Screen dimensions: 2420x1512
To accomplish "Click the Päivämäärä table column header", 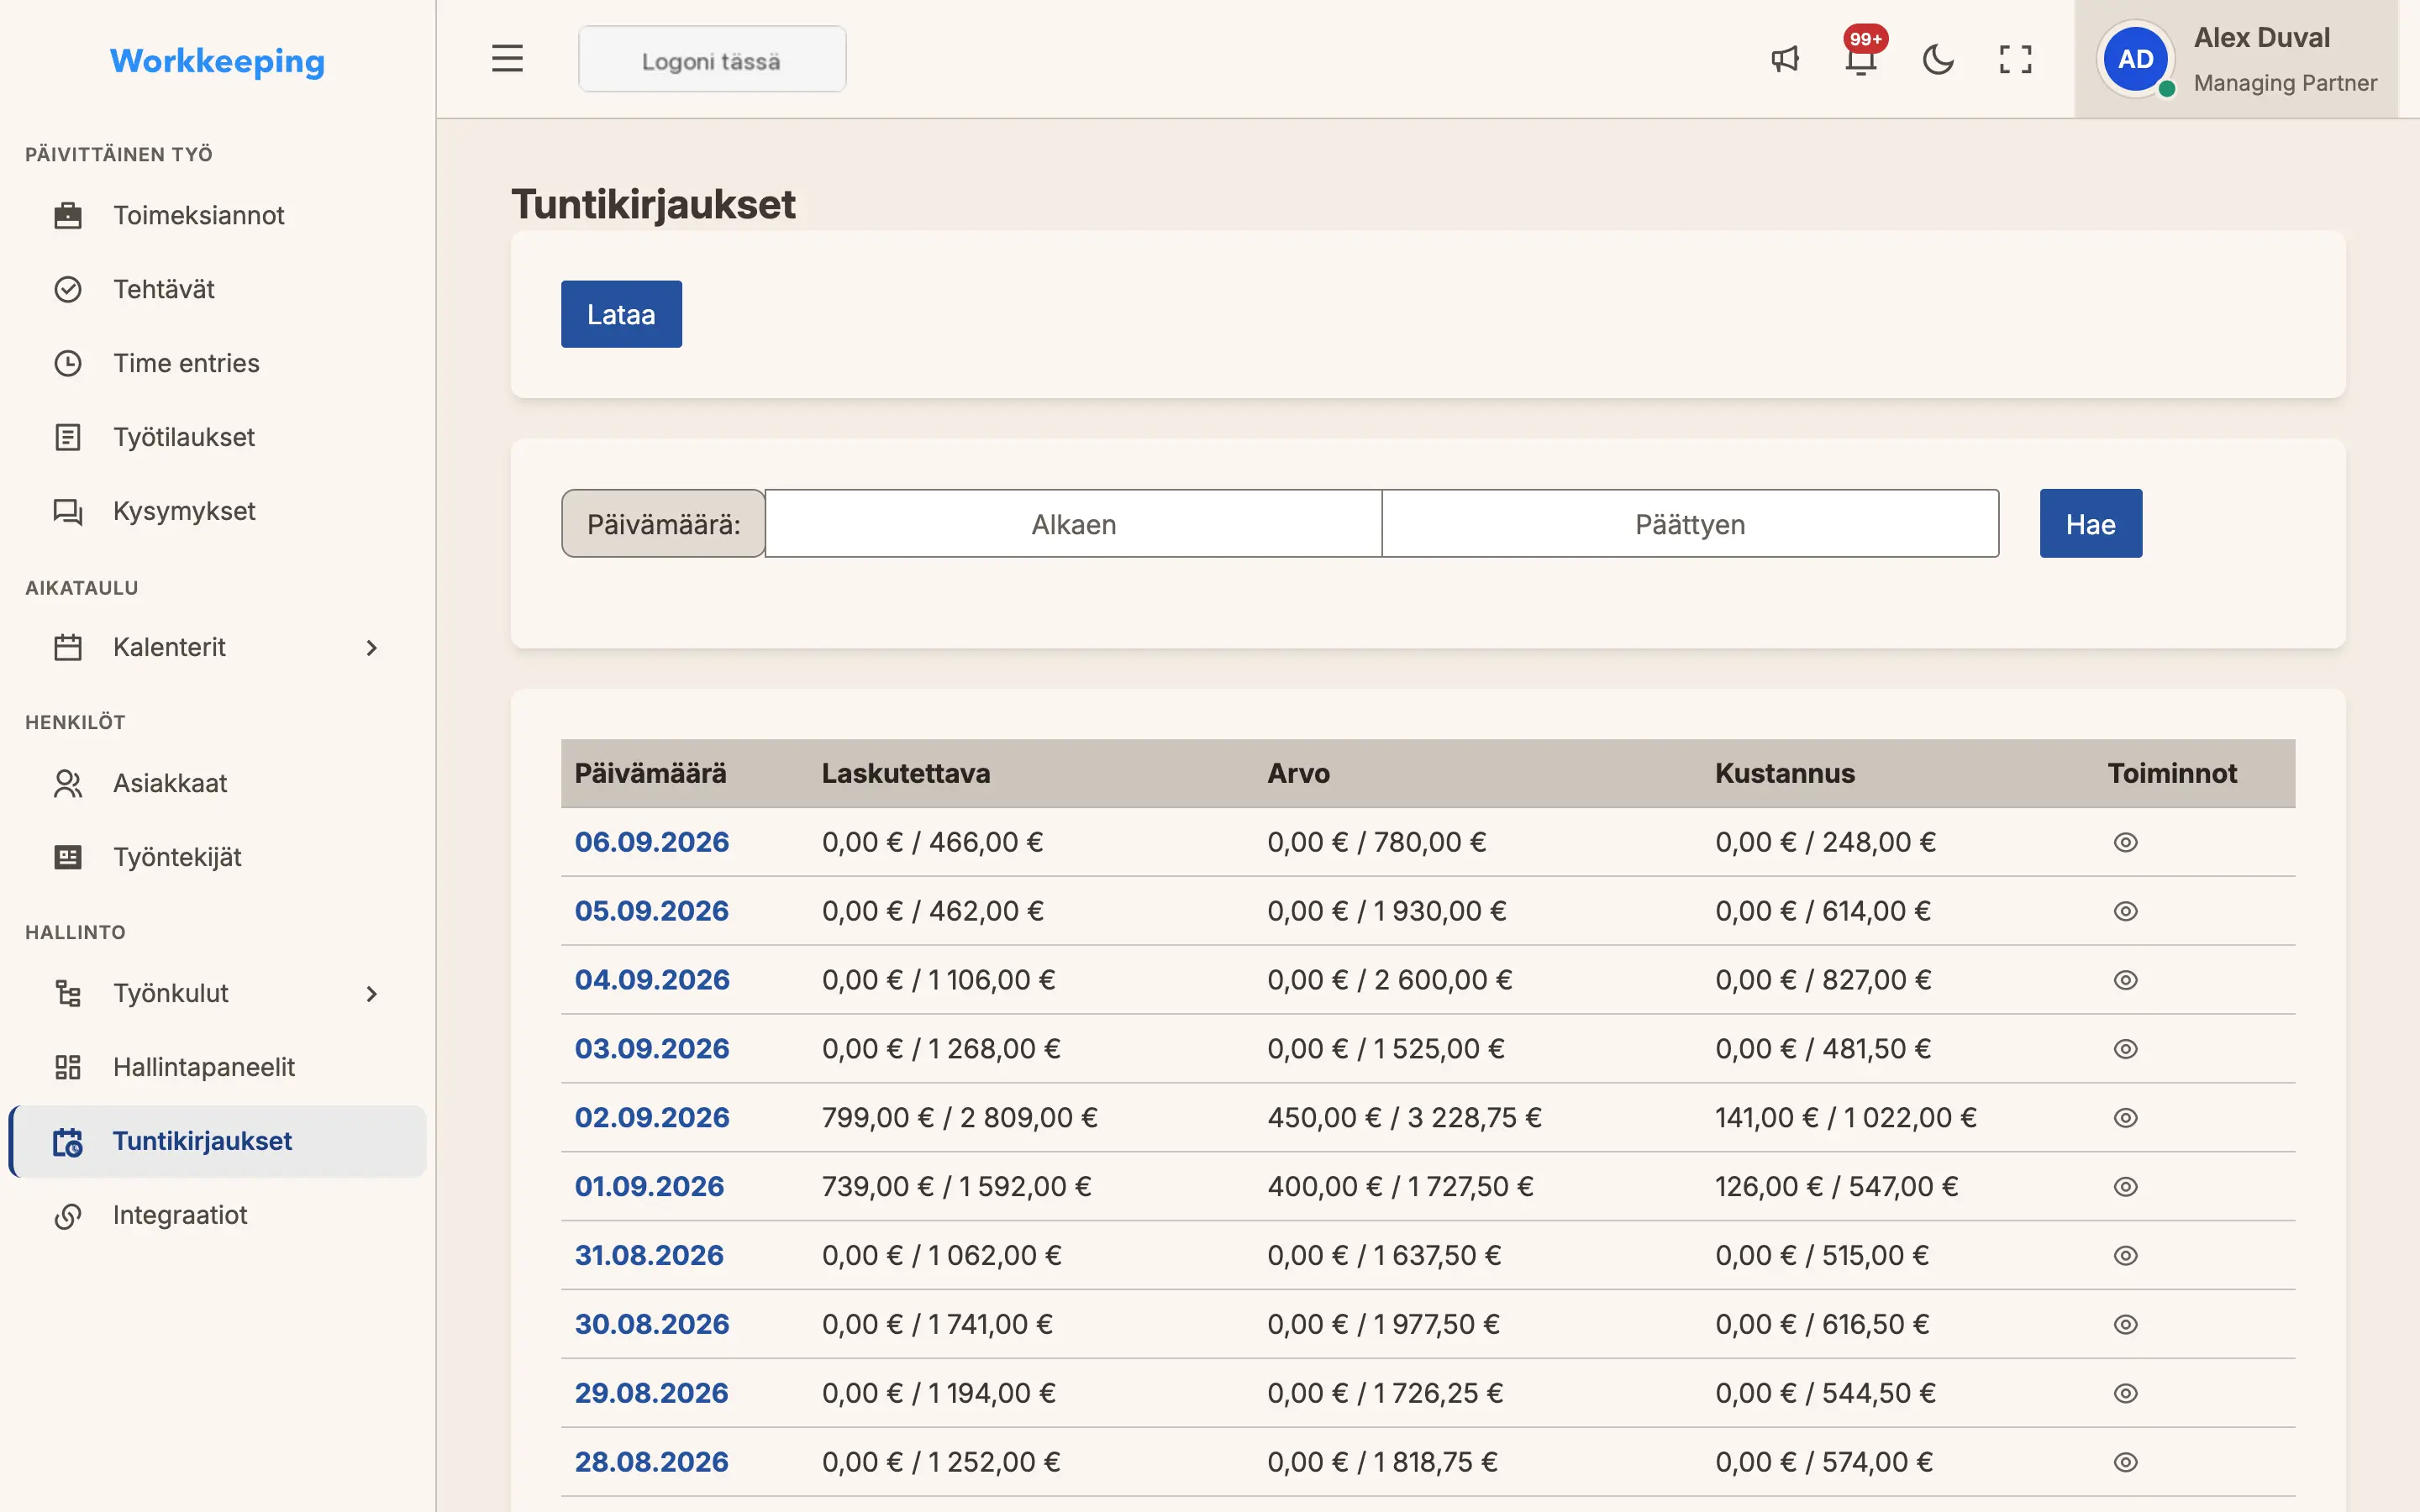I will [x=650, y=773].
